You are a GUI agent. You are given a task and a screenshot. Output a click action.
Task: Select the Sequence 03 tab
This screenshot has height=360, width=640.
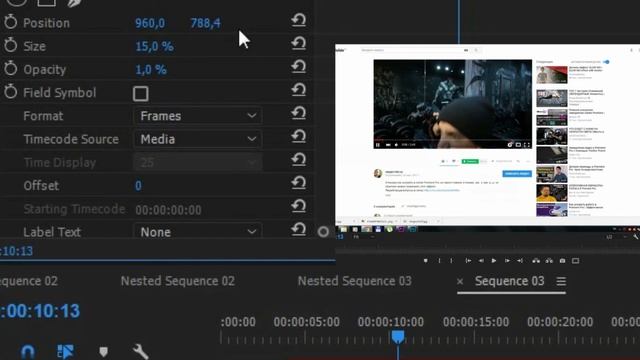[x=509, y=281]
